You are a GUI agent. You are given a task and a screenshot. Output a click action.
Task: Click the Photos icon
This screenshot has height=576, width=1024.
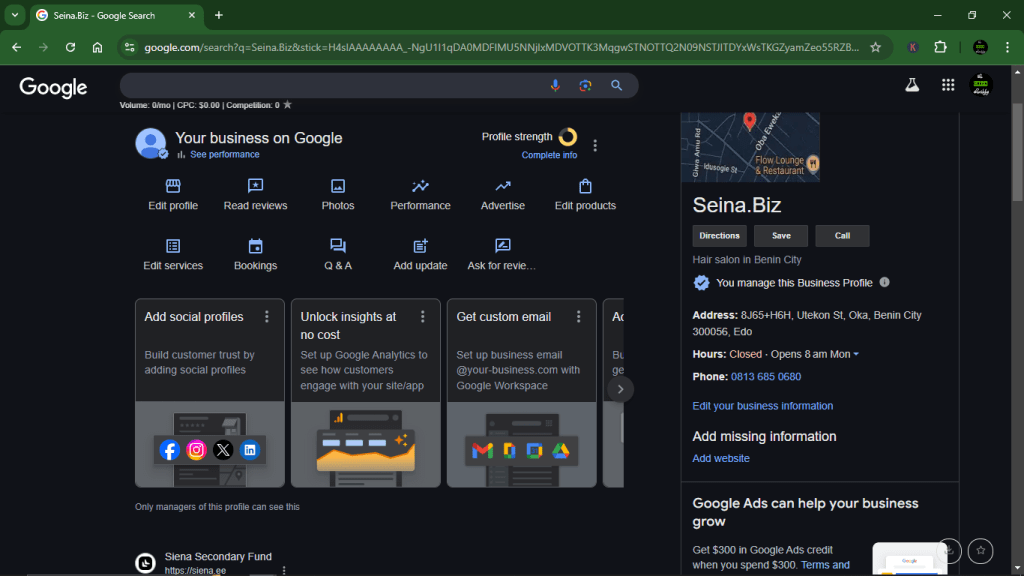[x=338, y=186]
